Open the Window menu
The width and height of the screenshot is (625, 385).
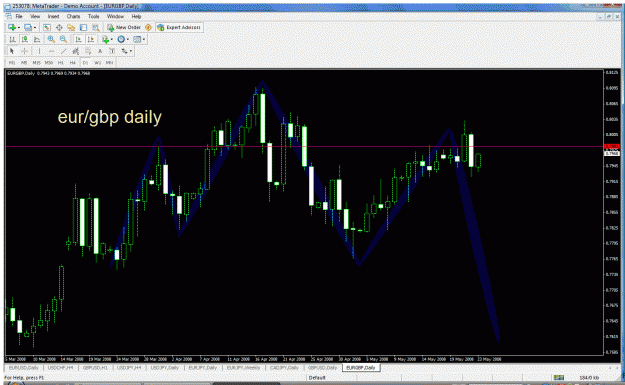[115, 16]
